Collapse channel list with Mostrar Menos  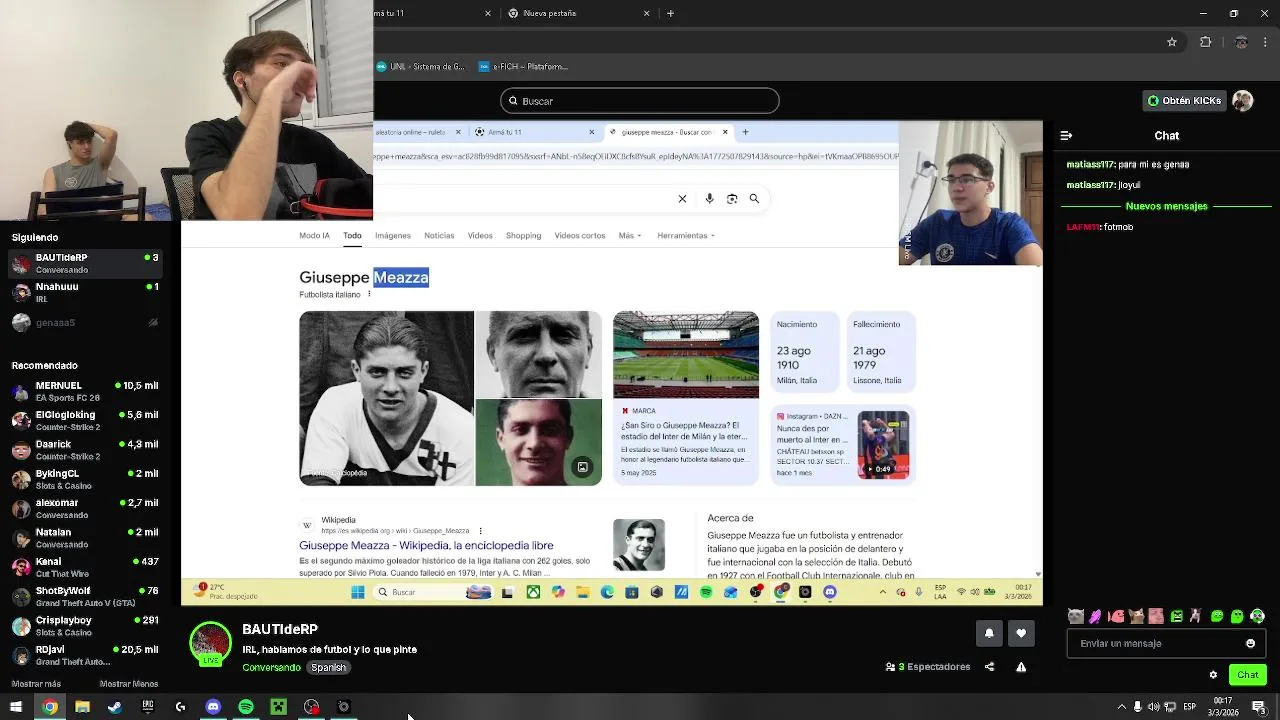(x=128, y=684)
